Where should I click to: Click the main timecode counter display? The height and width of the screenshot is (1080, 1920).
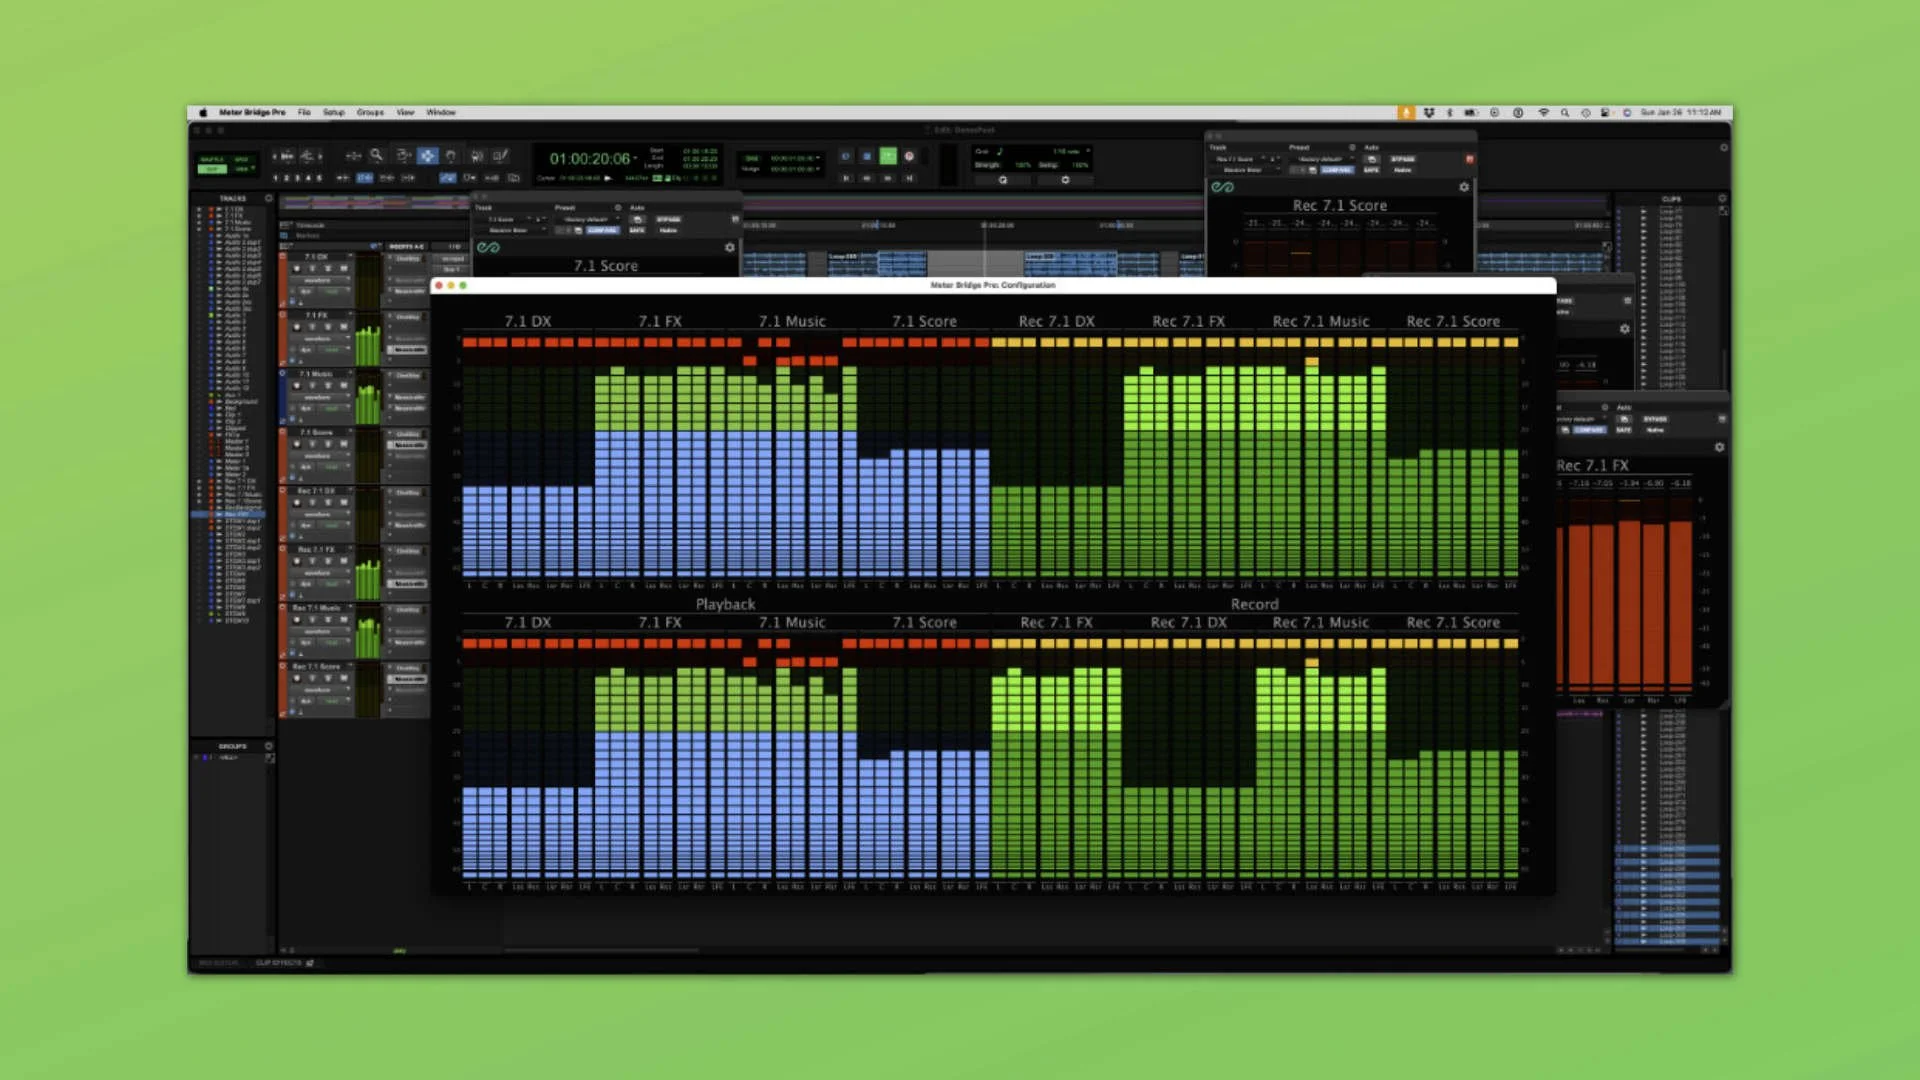pyautogui.click(x=590, y=158)
